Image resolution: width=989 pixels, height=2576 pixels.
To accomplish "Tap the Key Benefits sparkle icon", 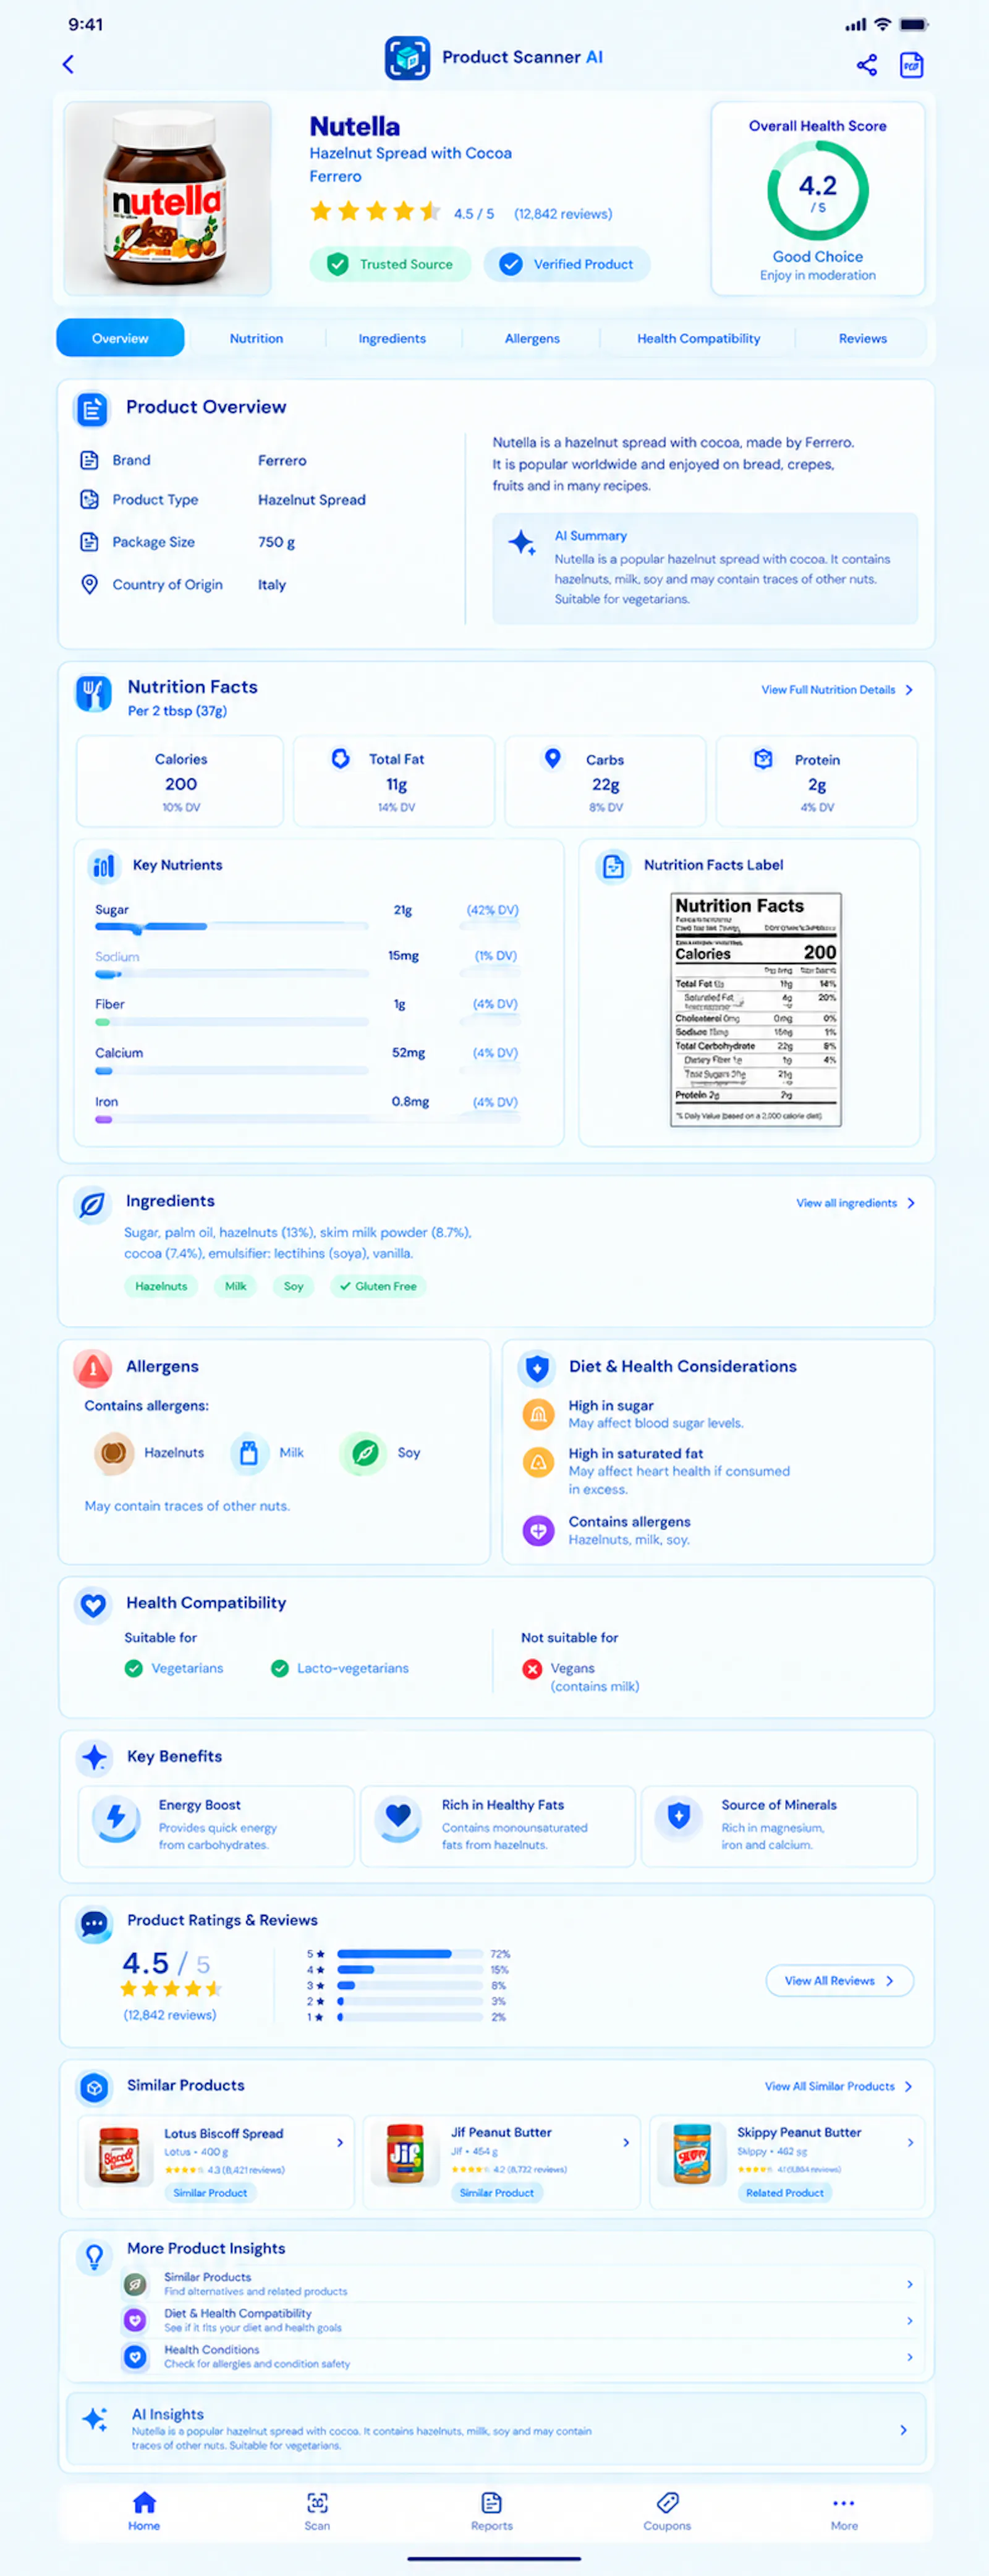I will tap(94, 1757).
